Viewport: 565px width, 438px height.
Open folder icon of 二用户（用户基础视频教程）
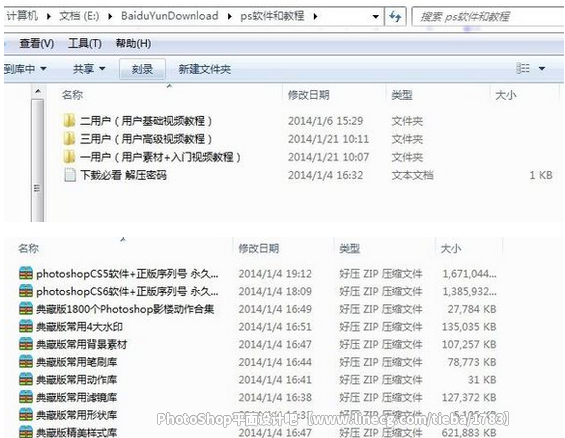[x=69, y=120]
